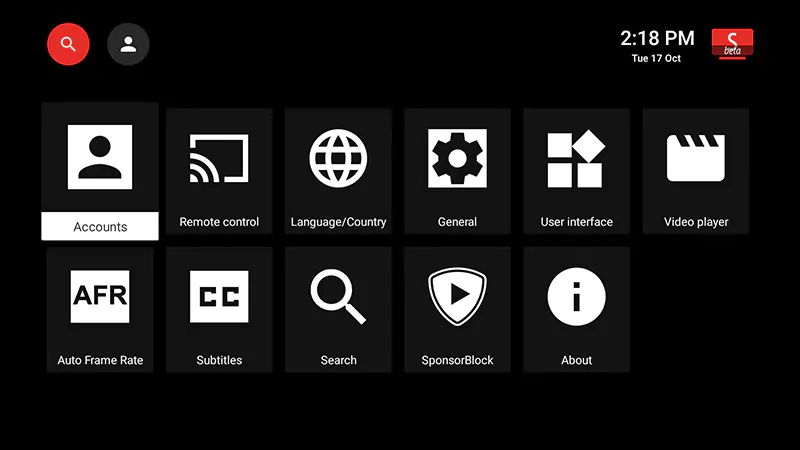Click the 2:18 PM clock
This screenshot has width=800, height=450.
(x=657, y=38)
